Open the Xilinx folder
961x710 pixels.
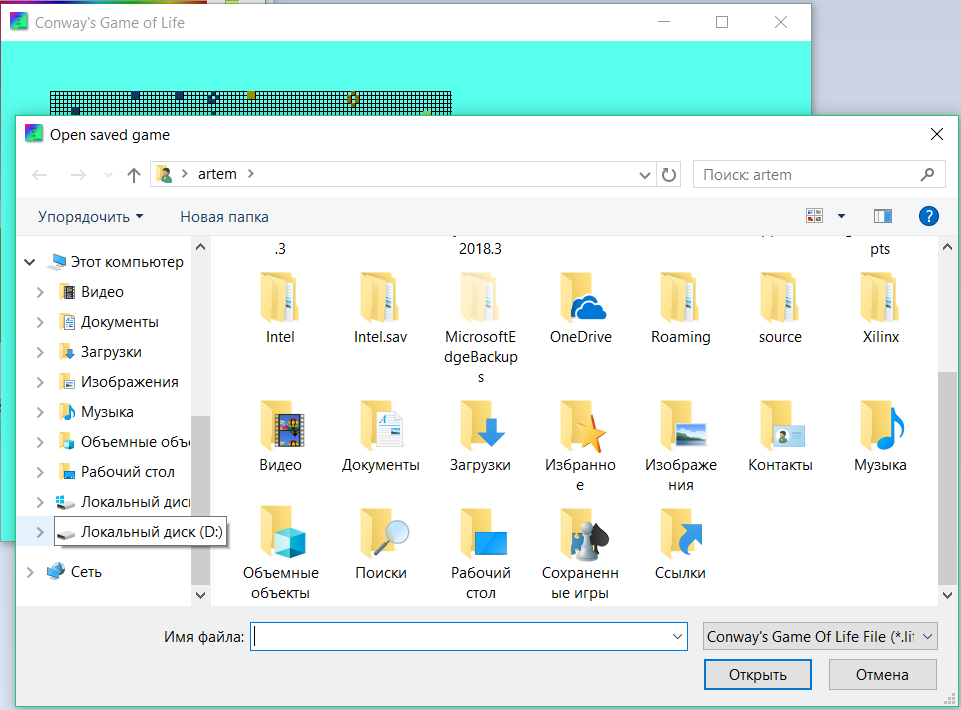(x=880, y=308)
